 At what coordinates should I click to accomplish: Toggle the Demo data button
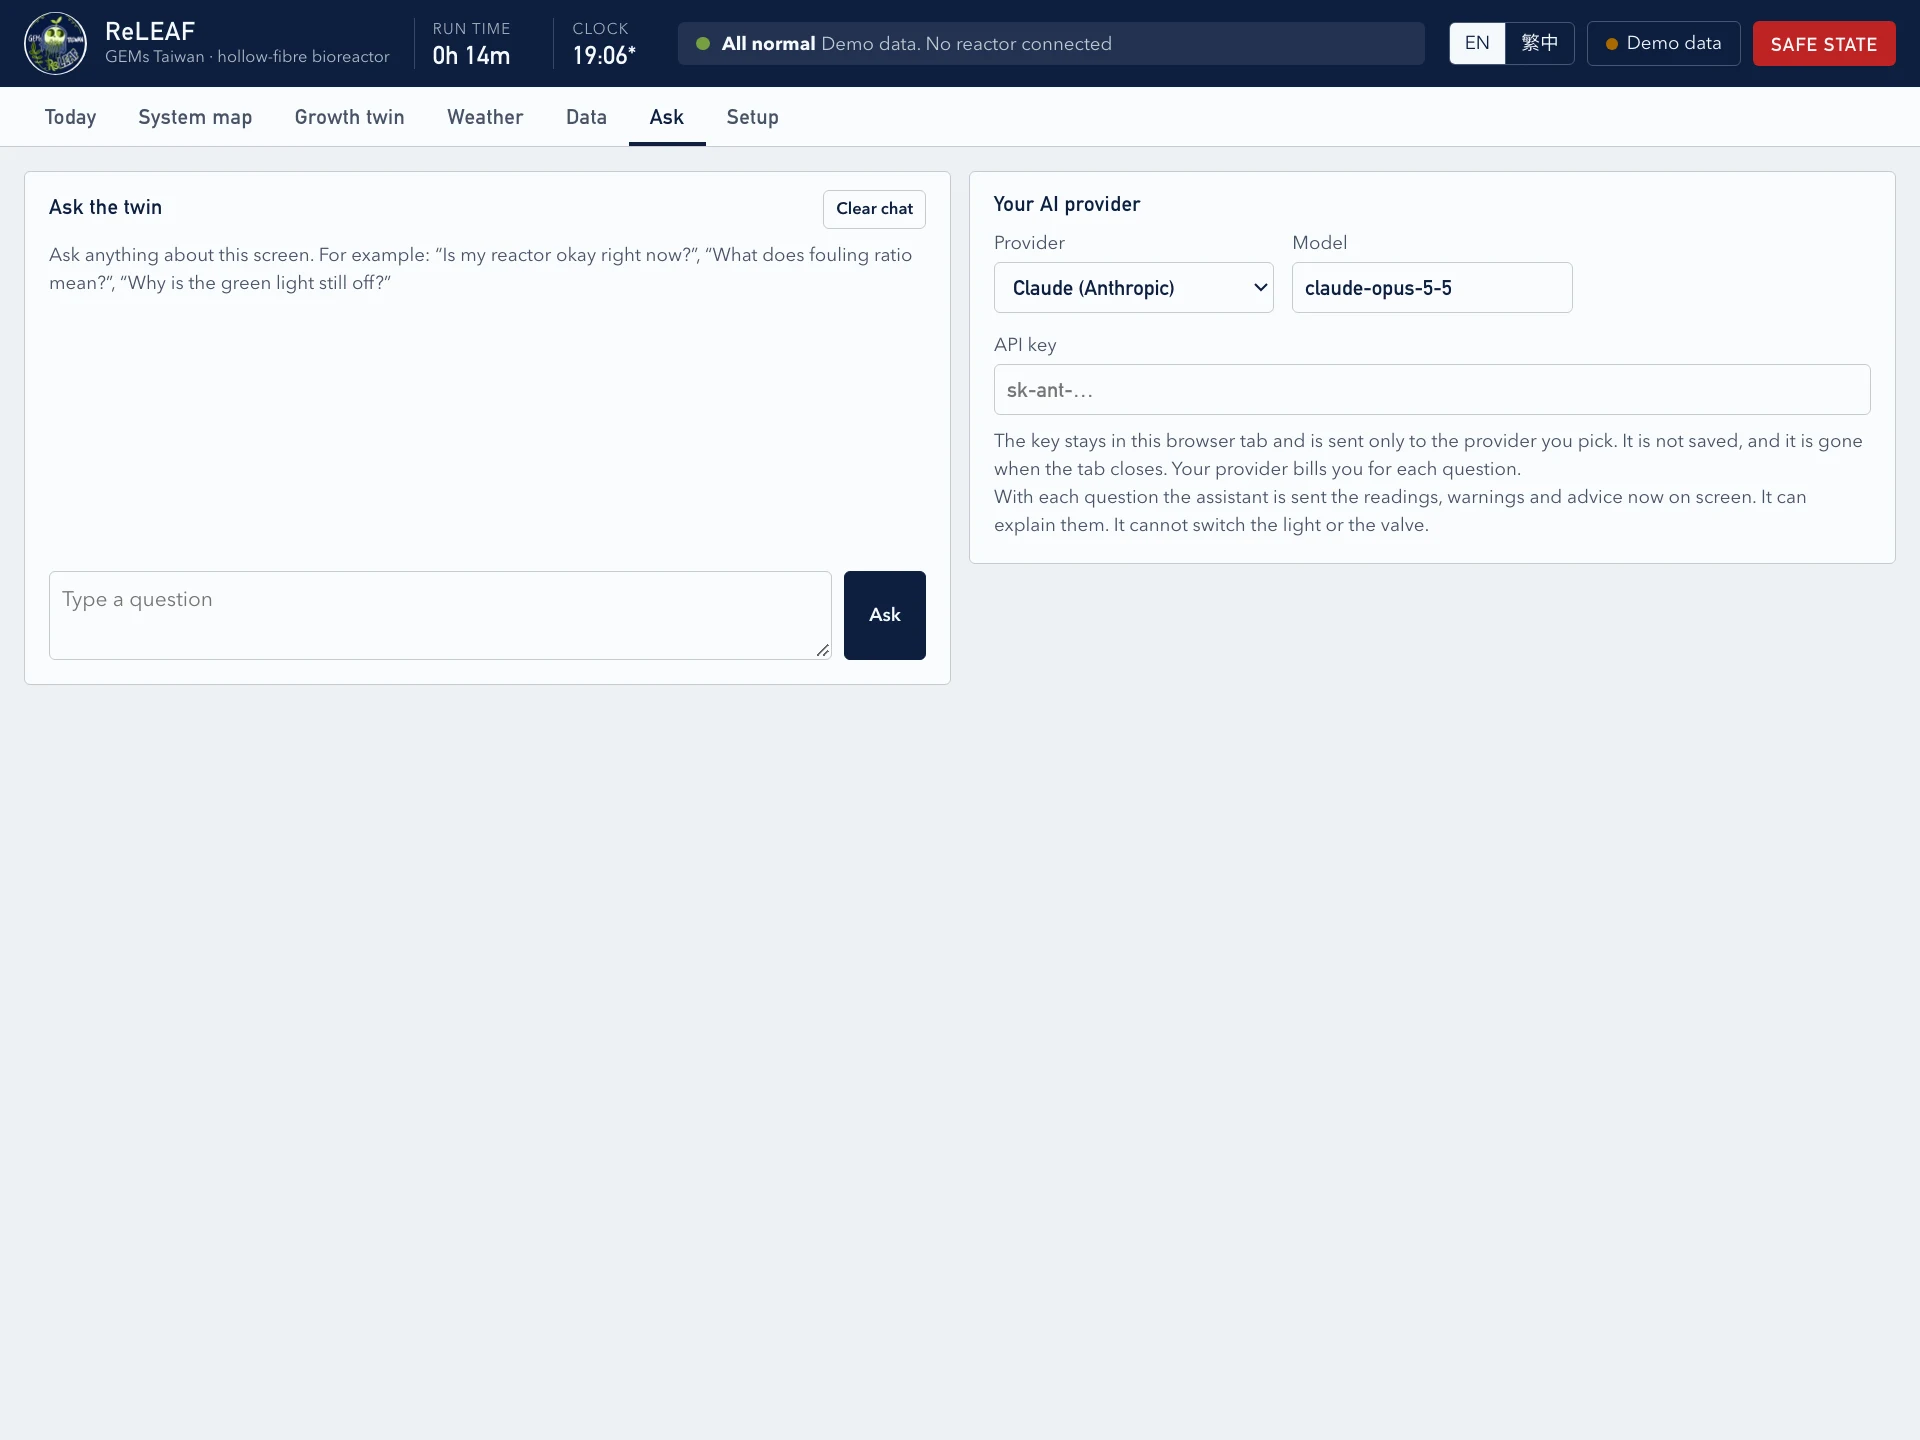[x=1663, y=43]
